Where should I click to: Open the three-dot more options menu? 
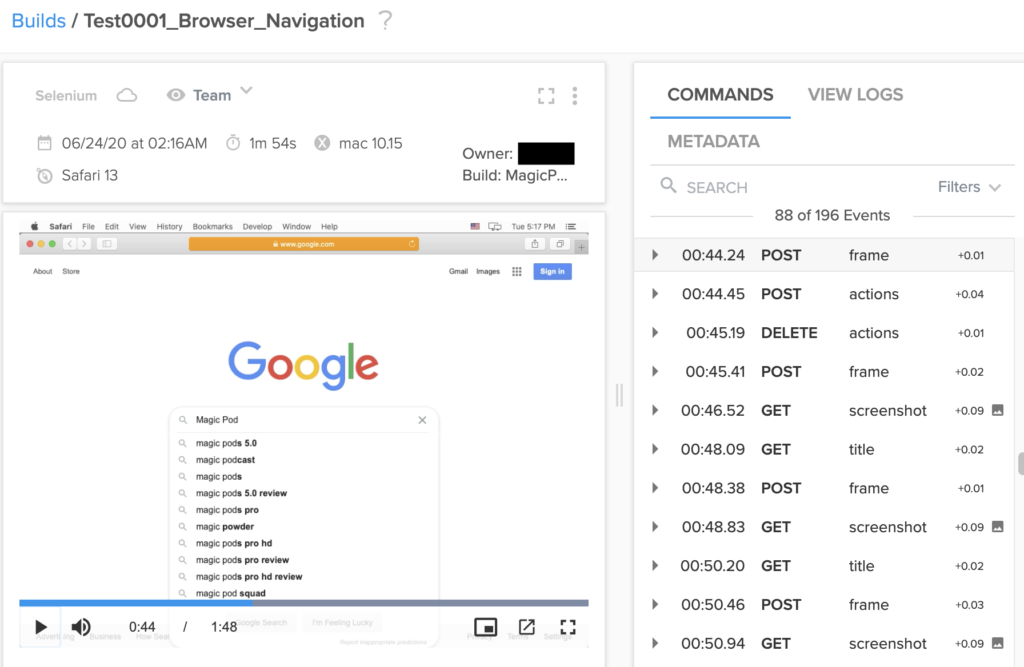(x=575, y=96)
